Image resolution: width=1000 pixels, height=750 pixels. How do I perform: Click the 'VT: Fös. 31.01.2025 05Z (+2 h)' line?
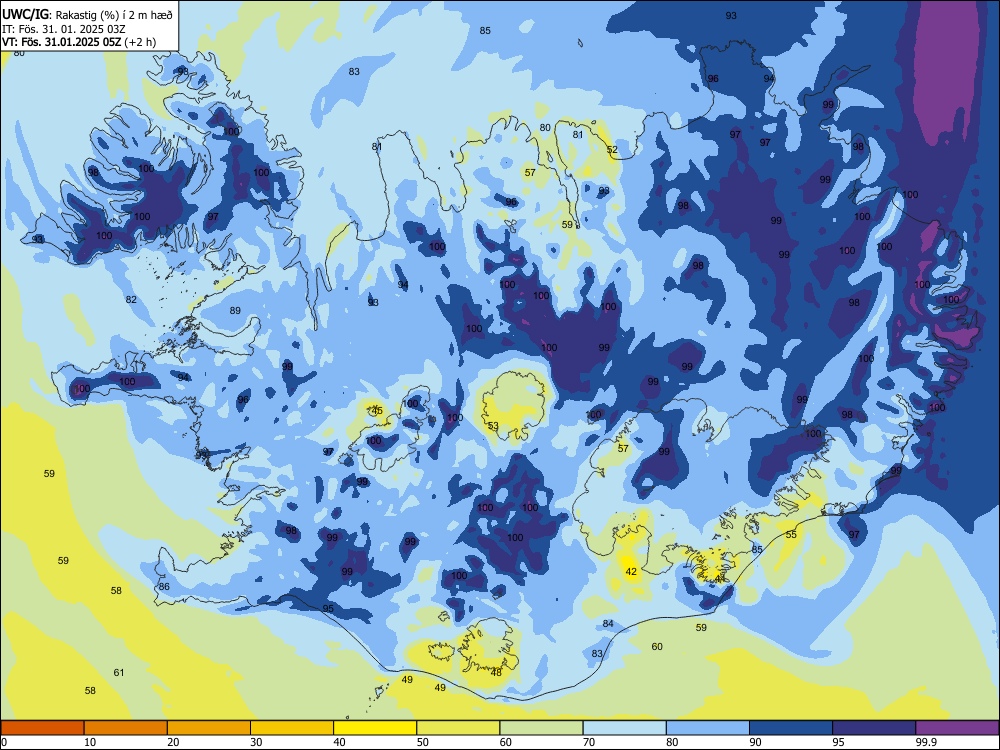coord(79,42)
